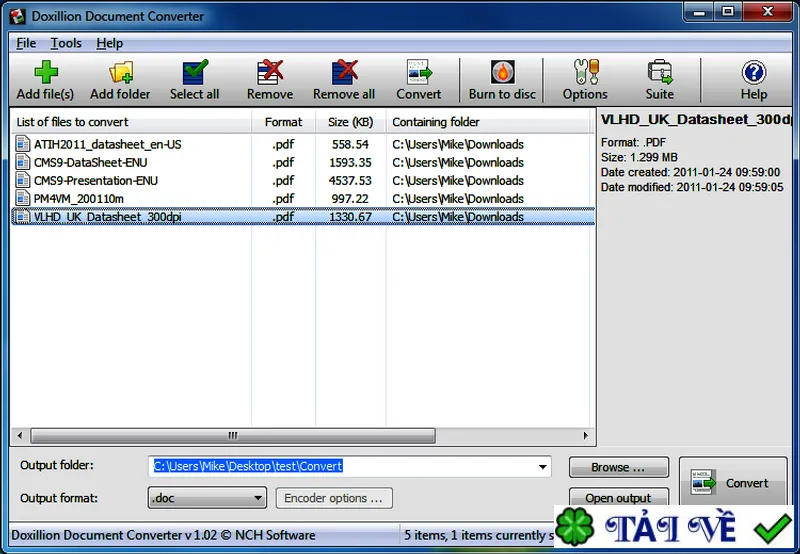Viewport: 800px width, 554px height.
Task: Click the large Convert button at bottom right
Action: 733,482
